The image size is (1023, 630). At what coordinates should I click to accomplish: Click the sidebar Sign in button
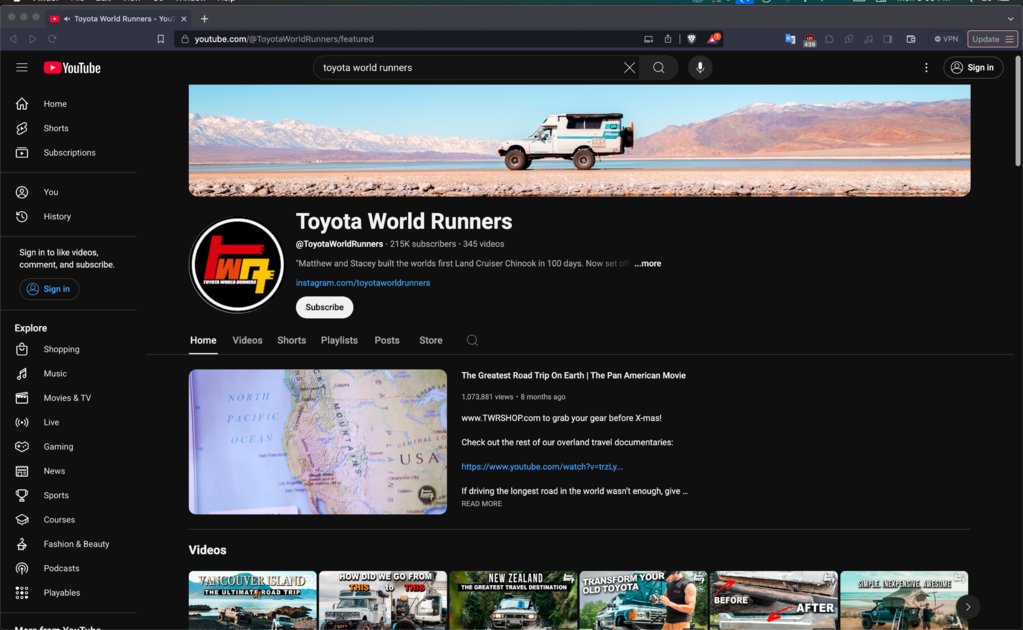[49, 289]
